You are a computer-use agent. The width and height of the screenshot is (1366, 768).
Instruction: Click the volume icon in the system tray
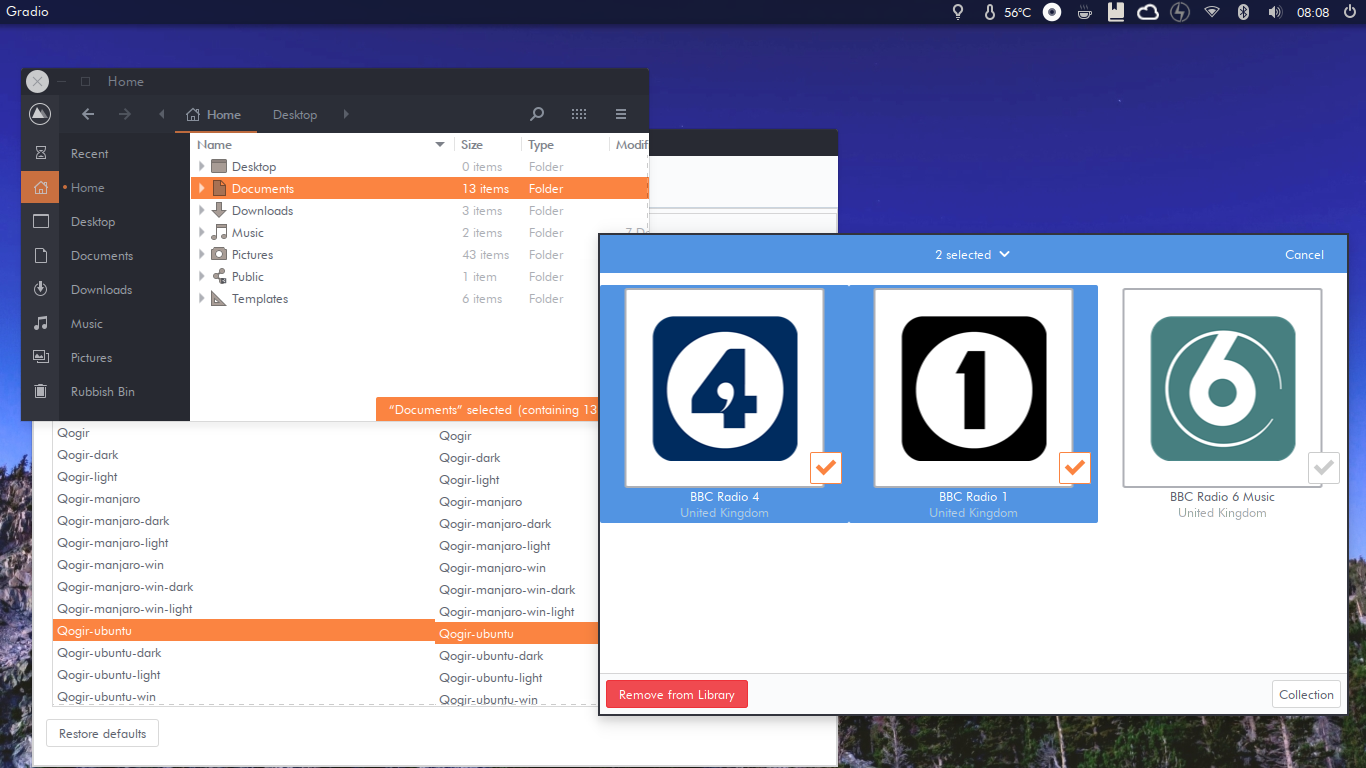1274,12
